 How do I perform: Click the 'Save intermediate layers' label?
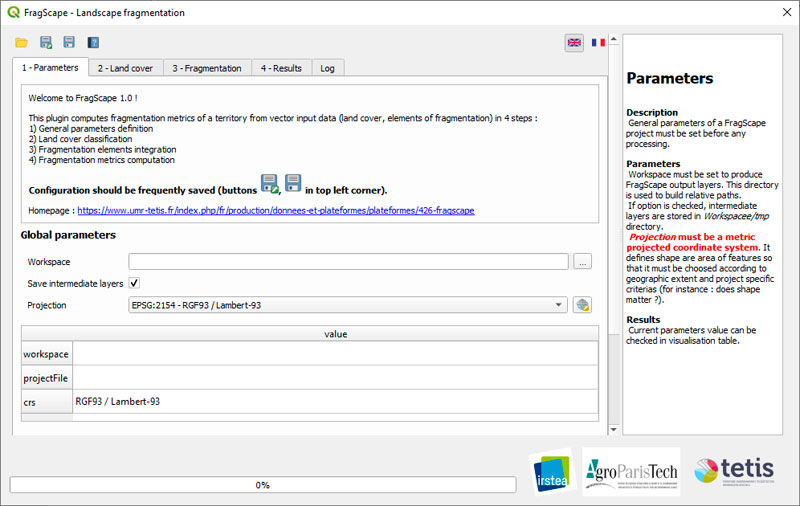(x=75, y=284)
